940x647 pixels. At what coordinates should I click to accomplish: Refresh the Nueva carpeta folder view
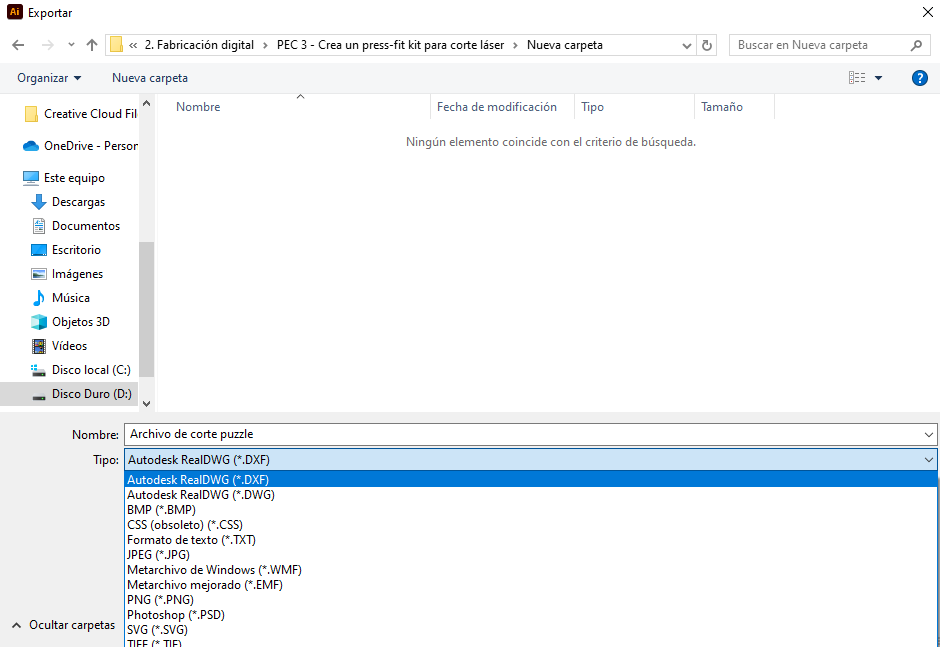[707, 45]
